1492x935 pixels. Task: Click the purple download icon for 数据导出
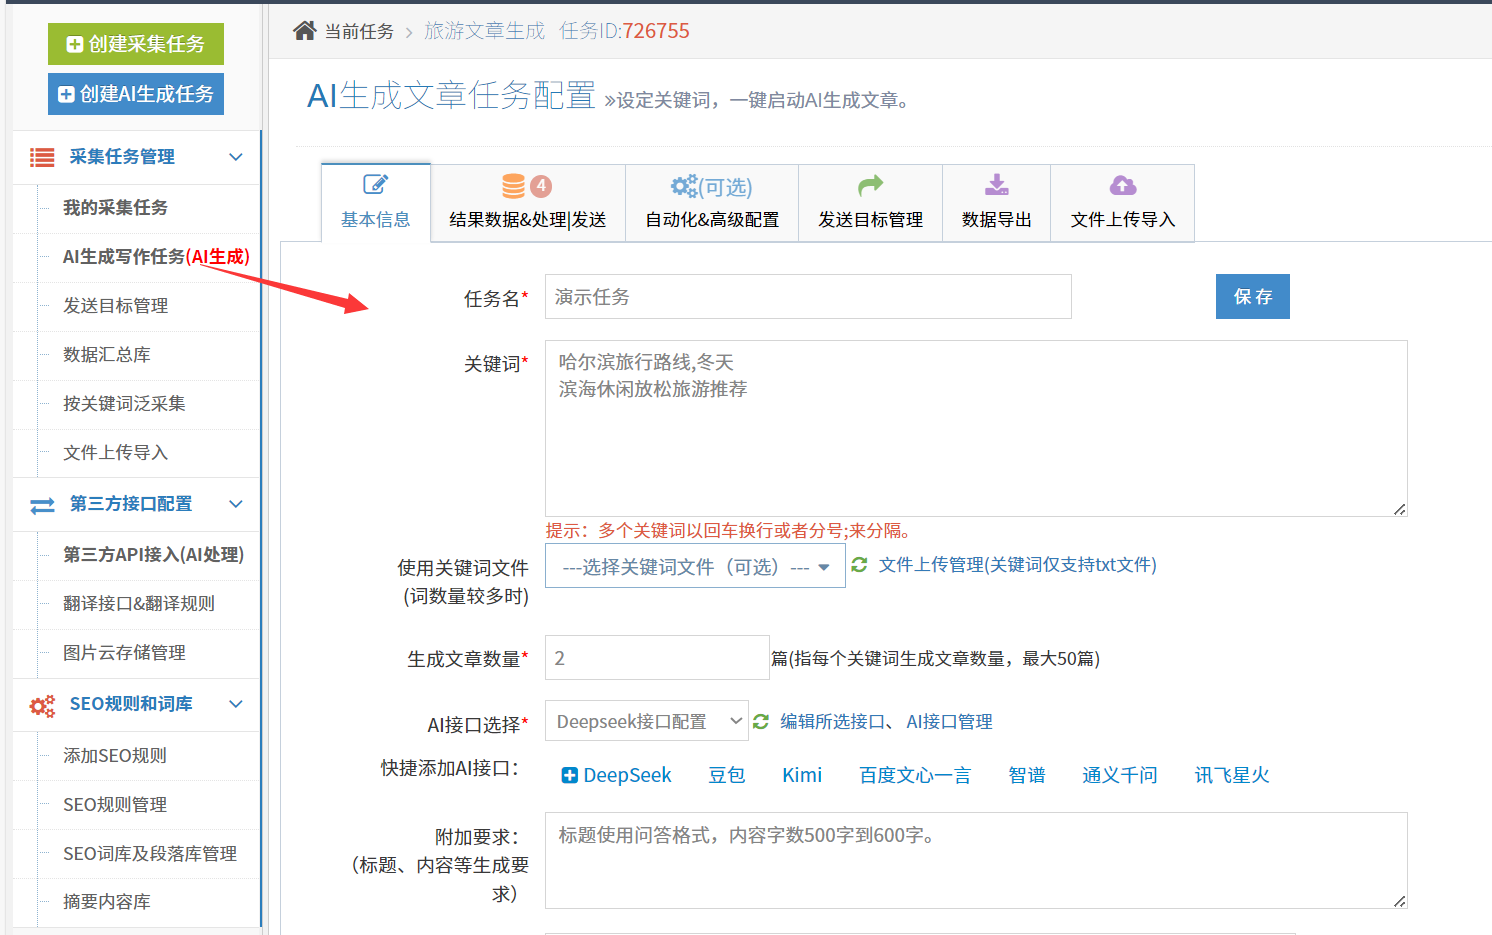(x=996, y=185)
